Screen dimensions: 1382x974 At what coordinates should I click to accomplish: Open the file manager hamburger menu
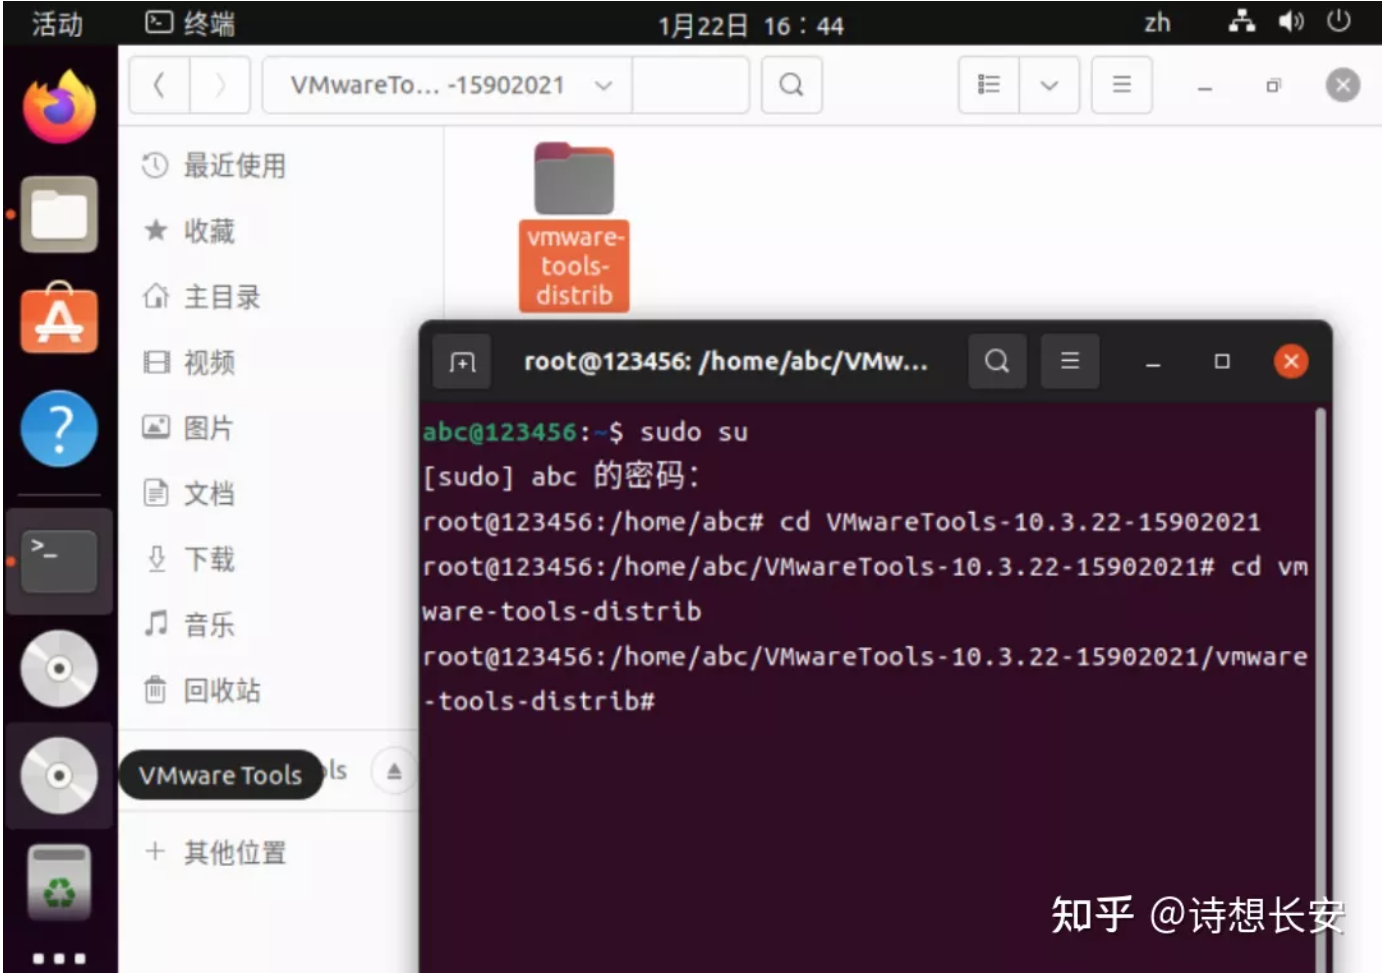coord(1122,85)
